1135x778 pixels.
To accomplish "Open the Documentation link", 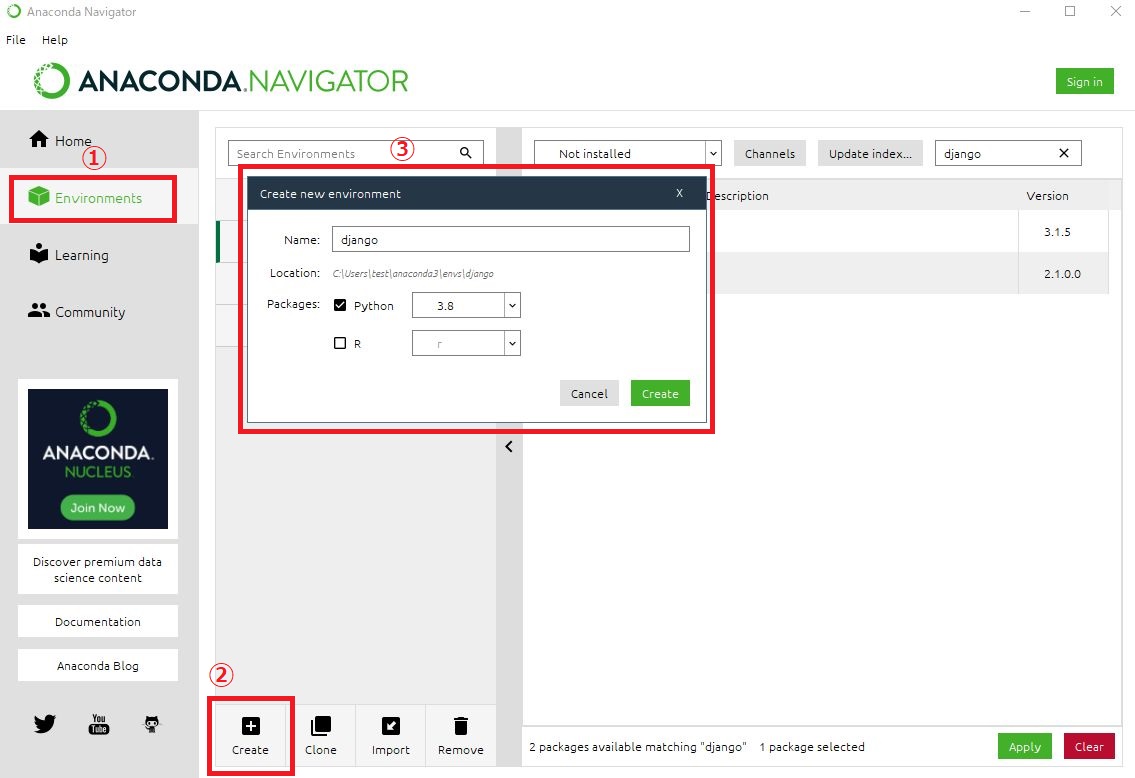I will click(x=98, y=622).
